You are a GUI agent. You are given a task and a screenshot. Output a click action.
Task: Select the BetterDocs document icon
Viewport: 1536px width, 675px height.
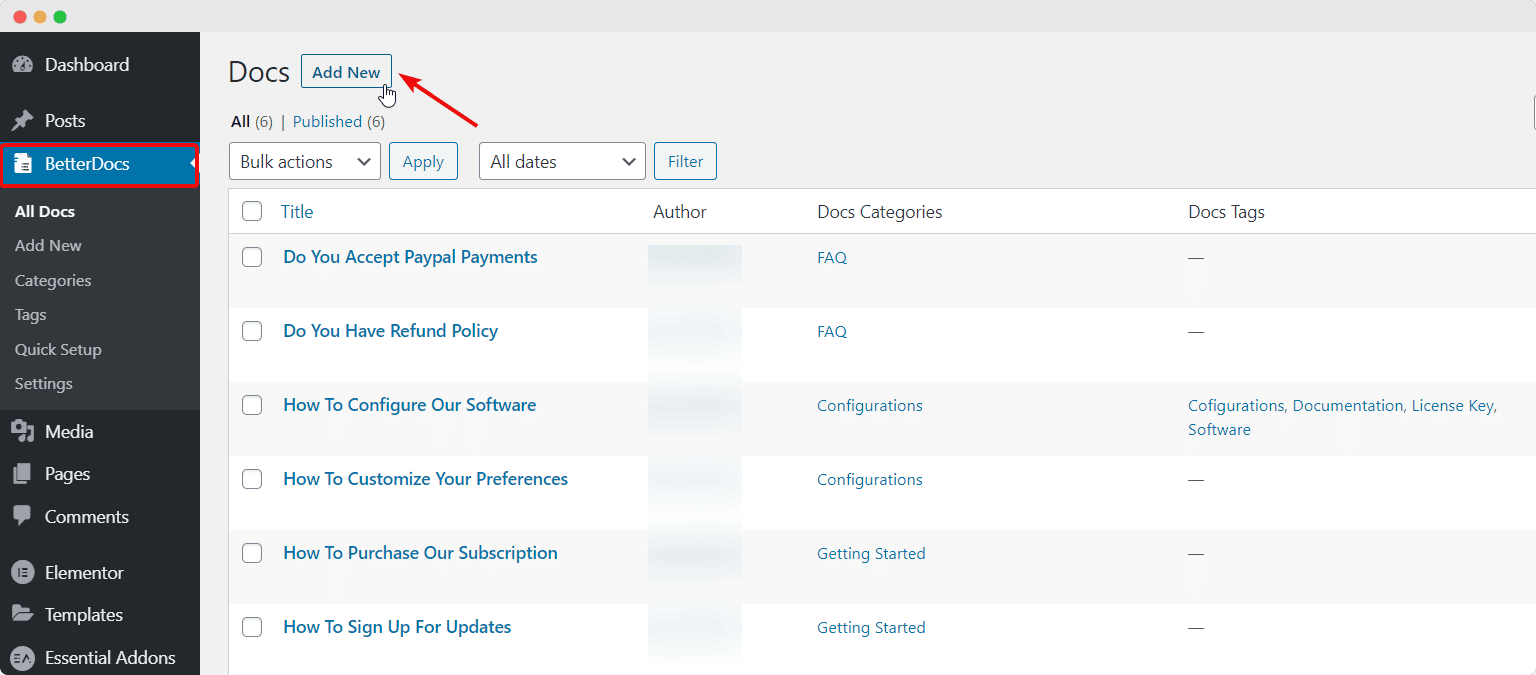[x=23, y=164]
